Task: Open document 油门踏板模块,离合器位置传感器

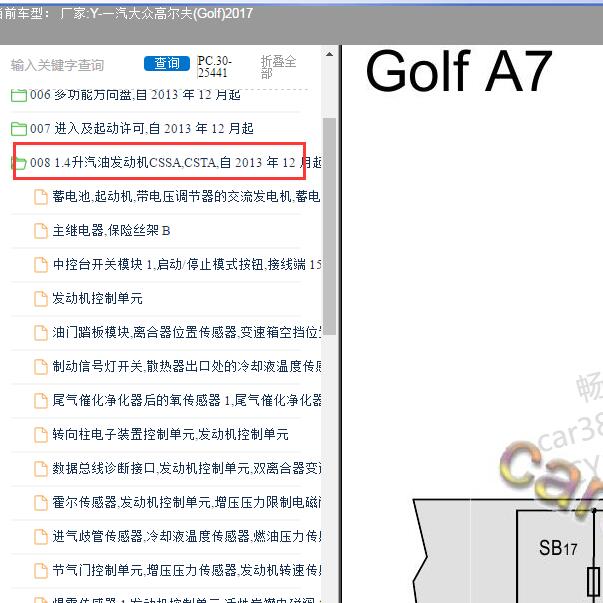Action: (x=187, y=332)
